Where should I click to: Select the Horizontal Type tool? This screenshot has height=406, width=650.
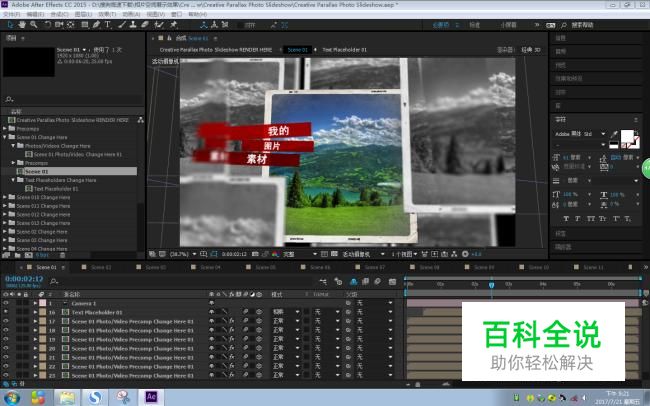[x=108, y=25]
